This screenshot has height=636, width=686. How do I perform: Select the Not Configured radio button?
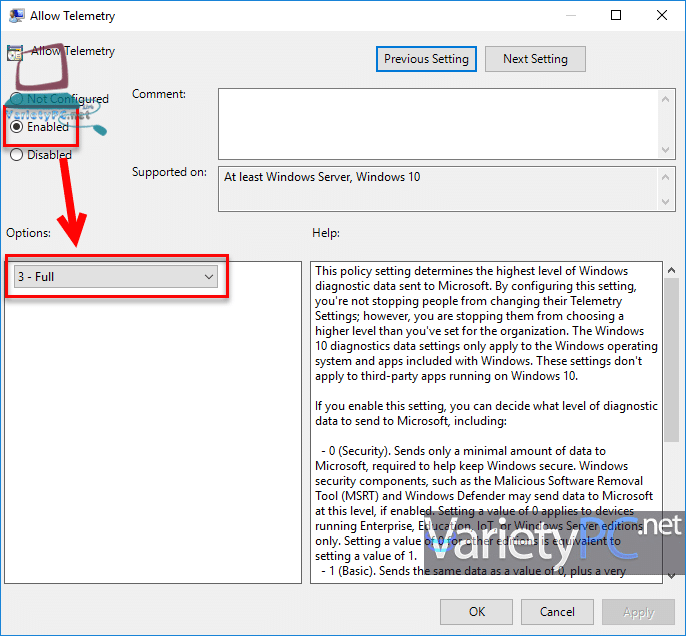coord(17,99)
